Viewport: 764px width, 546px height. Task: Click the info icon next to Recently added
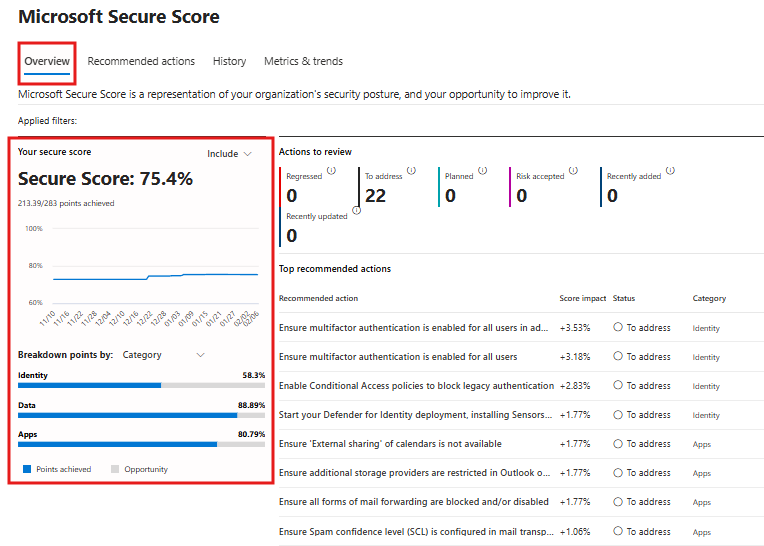(670, 170)
